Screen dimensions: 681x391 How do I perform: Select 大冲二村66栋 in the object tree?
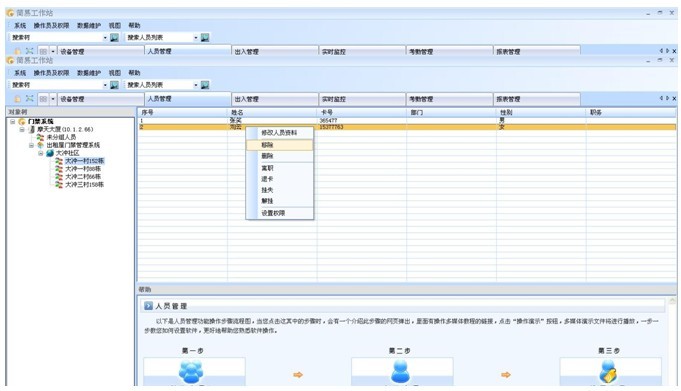pos(83,177)
